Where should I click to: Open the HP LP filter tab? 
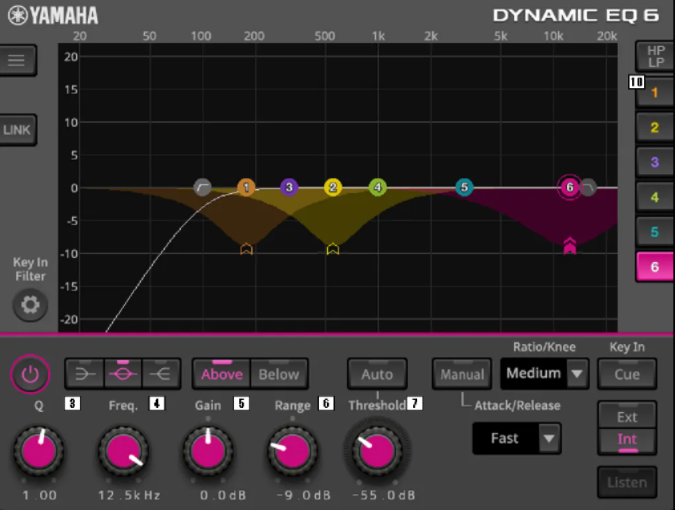[x=655, y=56]
